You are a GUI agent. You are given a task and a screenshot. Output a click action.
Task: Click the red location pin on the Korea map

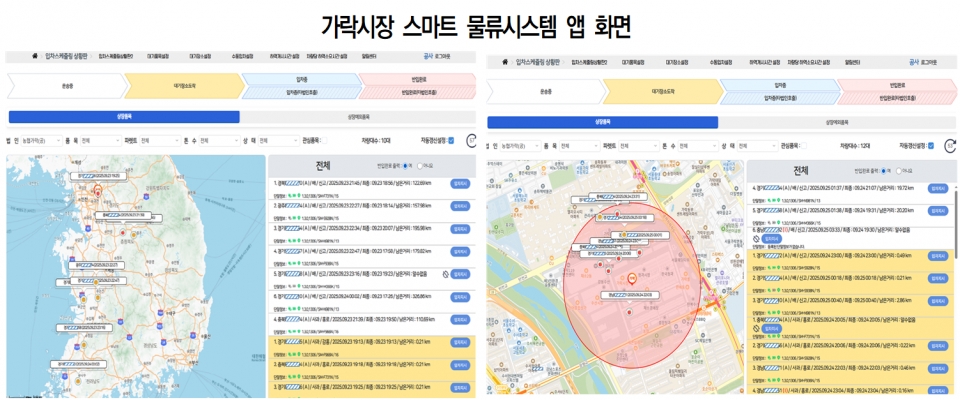98,190
